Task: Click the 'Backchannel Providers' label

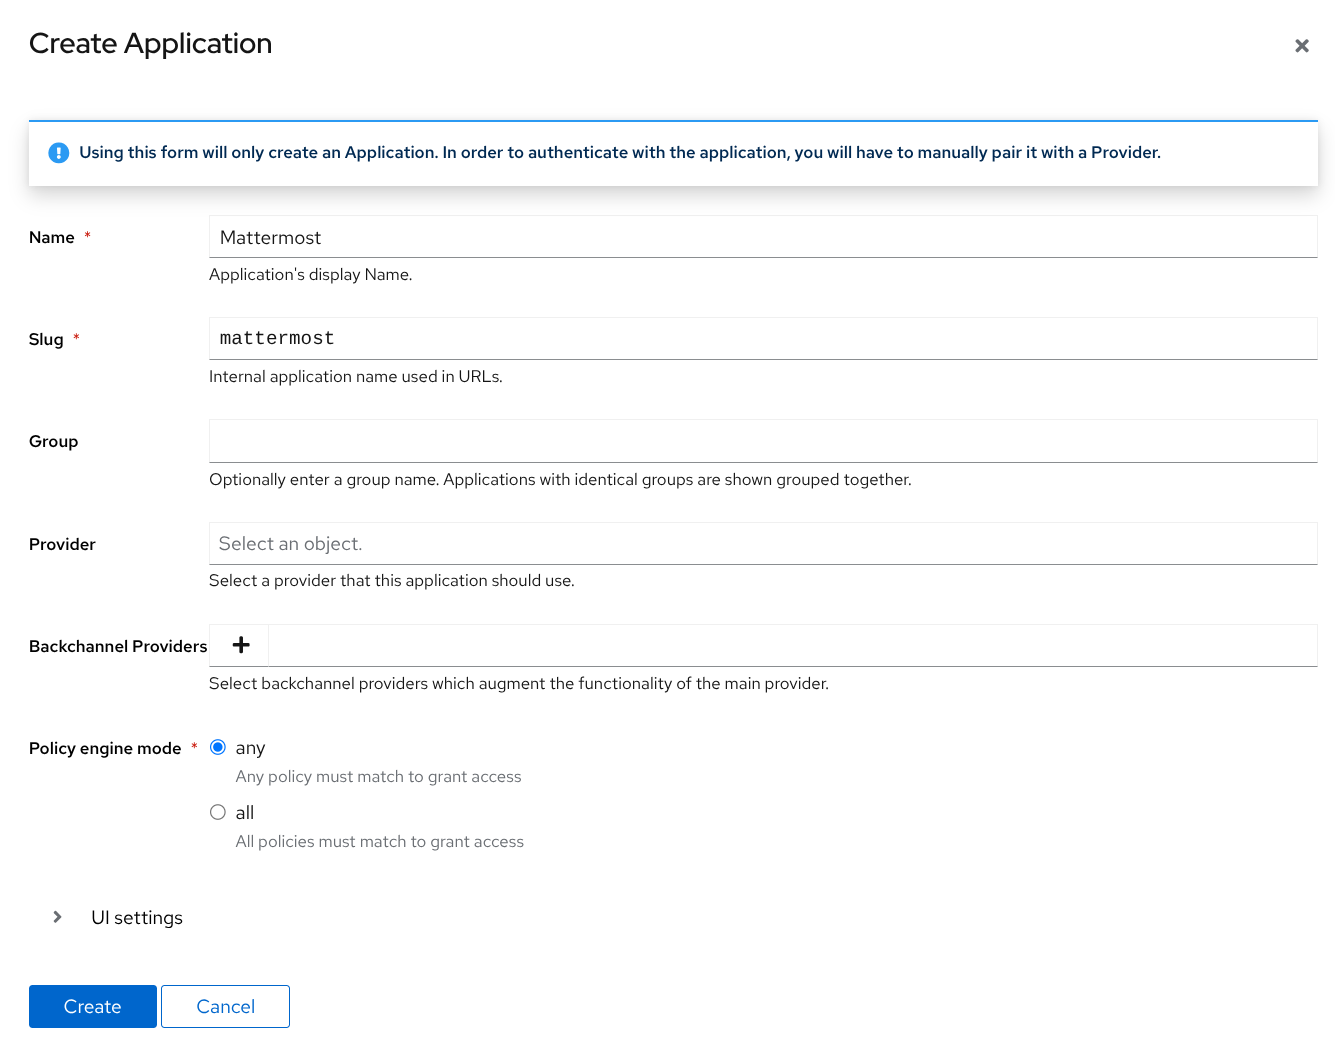Action: click(x=118, y=647)
